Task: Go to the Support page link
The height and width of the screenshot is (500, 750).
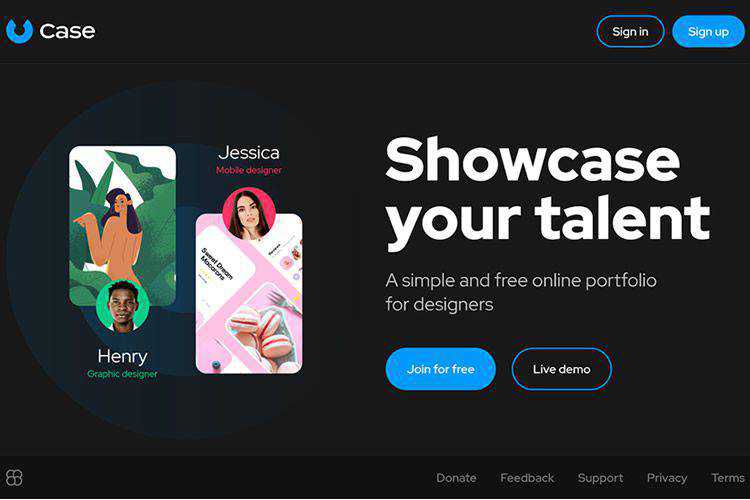Action: [600, 478]
